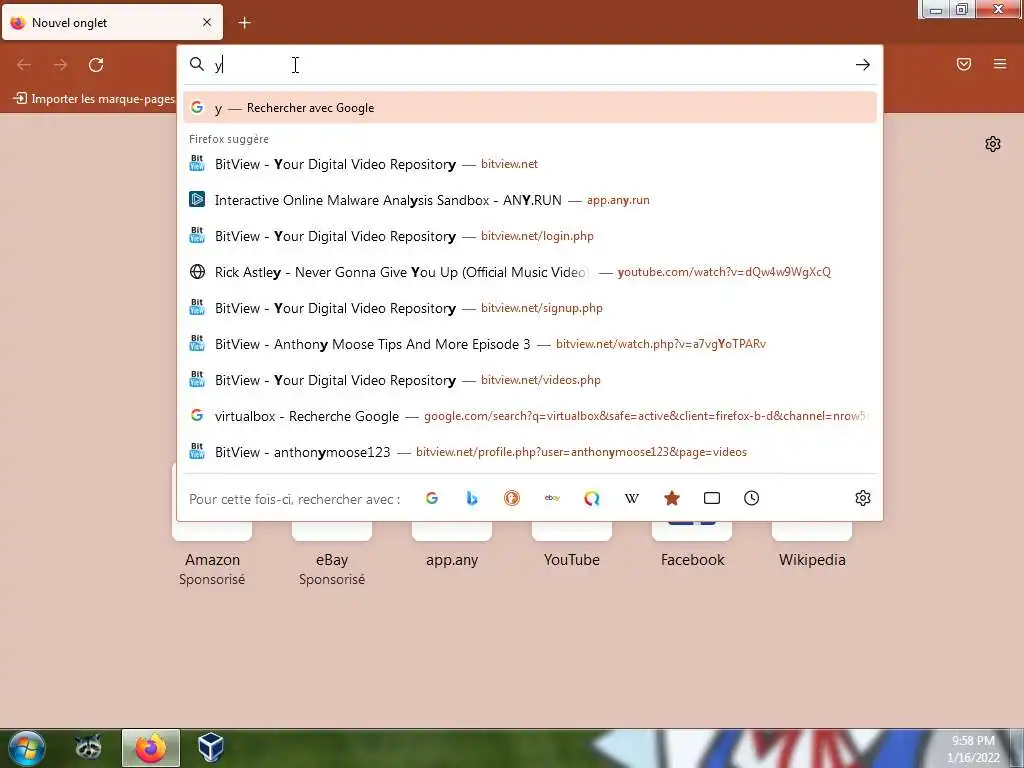Open search settings gear in dropdown
1024x768 pixels.
point(863,498)
